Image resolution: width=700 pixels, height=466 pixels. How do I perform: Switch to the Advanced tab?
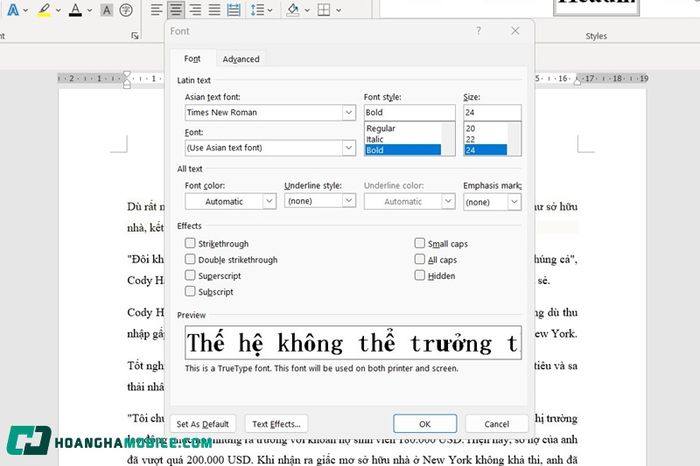[x=241, y=60]
